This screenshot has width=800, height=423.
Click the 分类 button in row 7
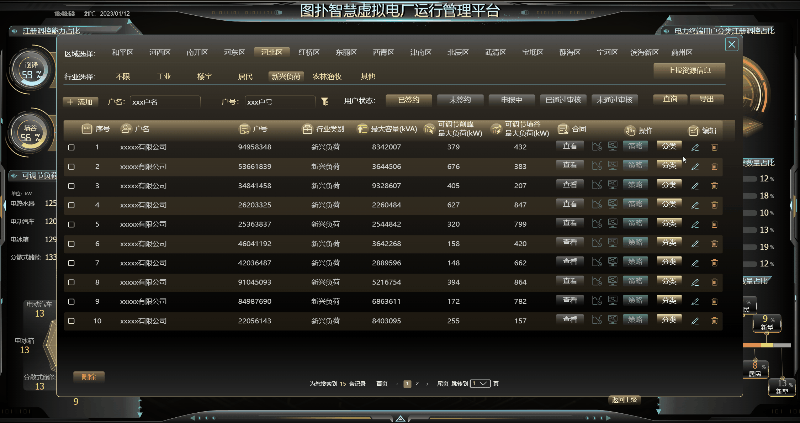click(x=669, y=262)
